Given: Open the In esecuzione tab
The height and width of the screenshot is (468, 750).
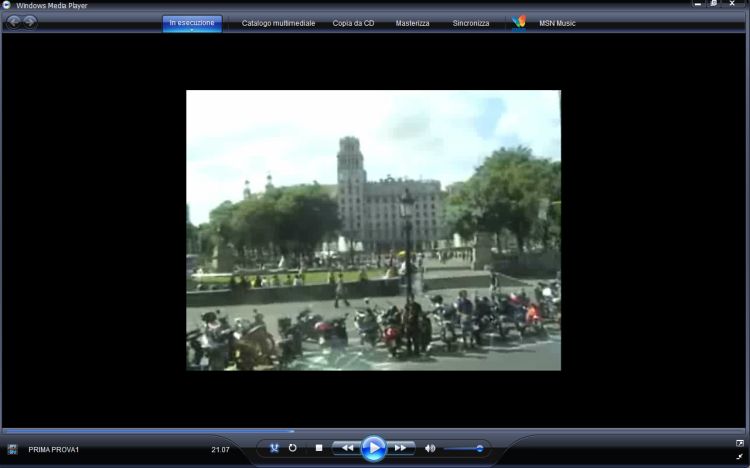Looking at the screenshot, I should coord(192,23).
